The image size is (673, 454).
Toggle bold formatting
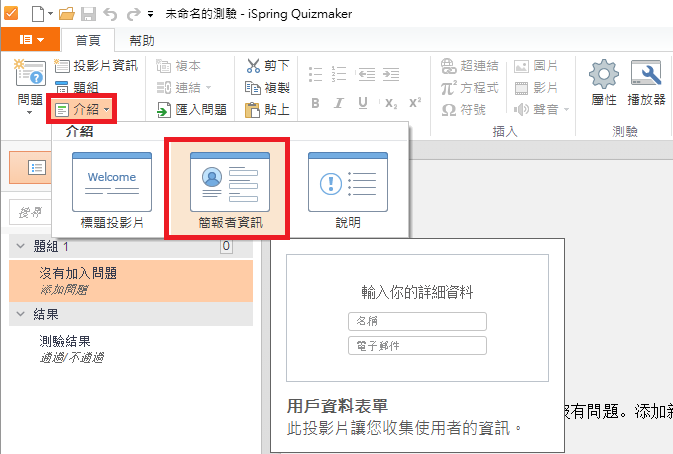315,103
